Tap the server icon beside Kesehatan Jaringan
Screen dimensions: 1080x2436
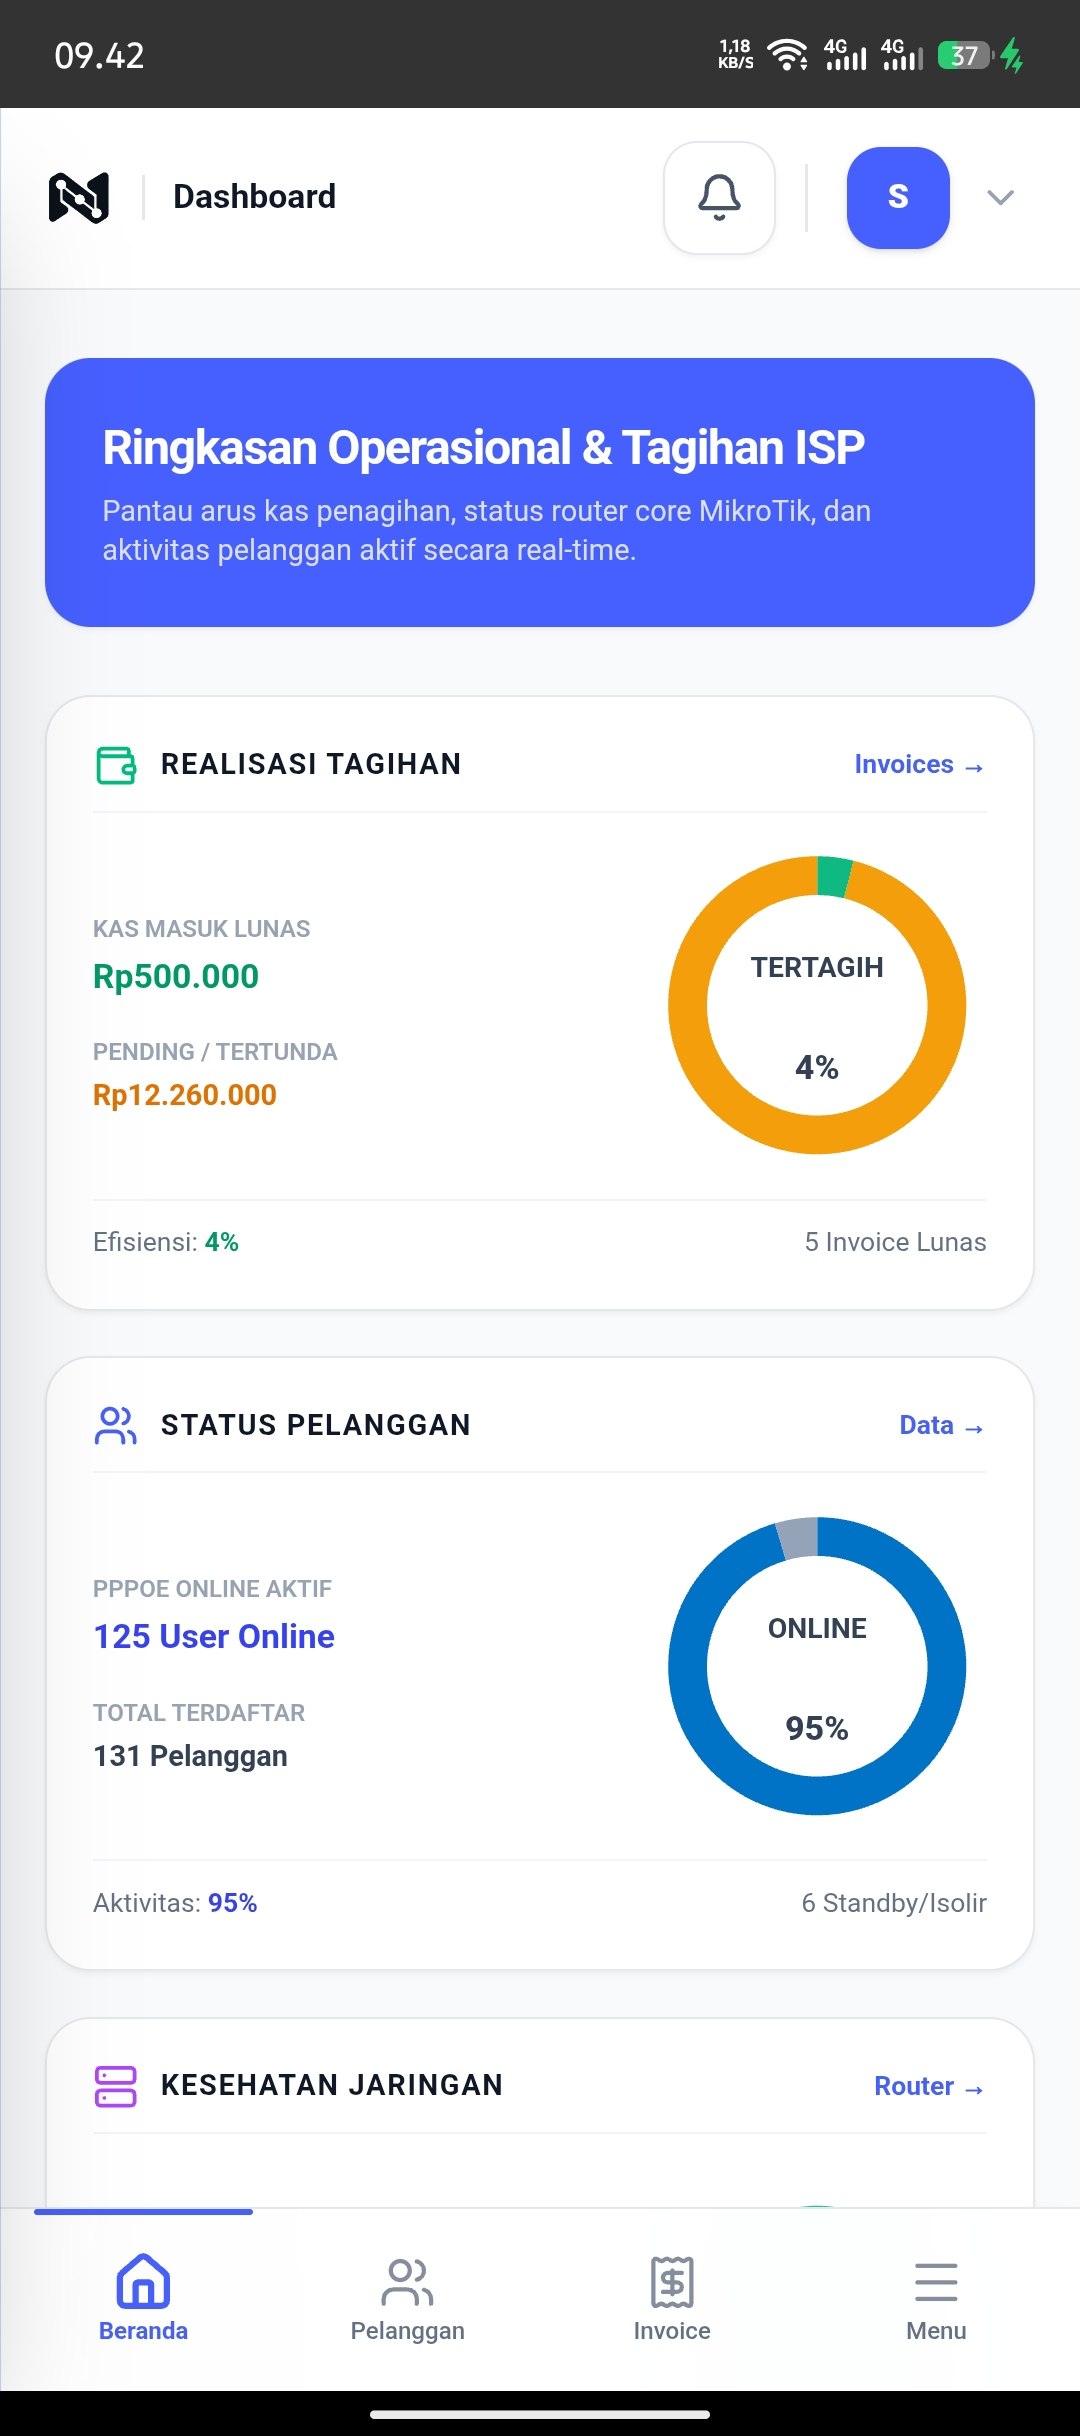tap(116, 2086)
